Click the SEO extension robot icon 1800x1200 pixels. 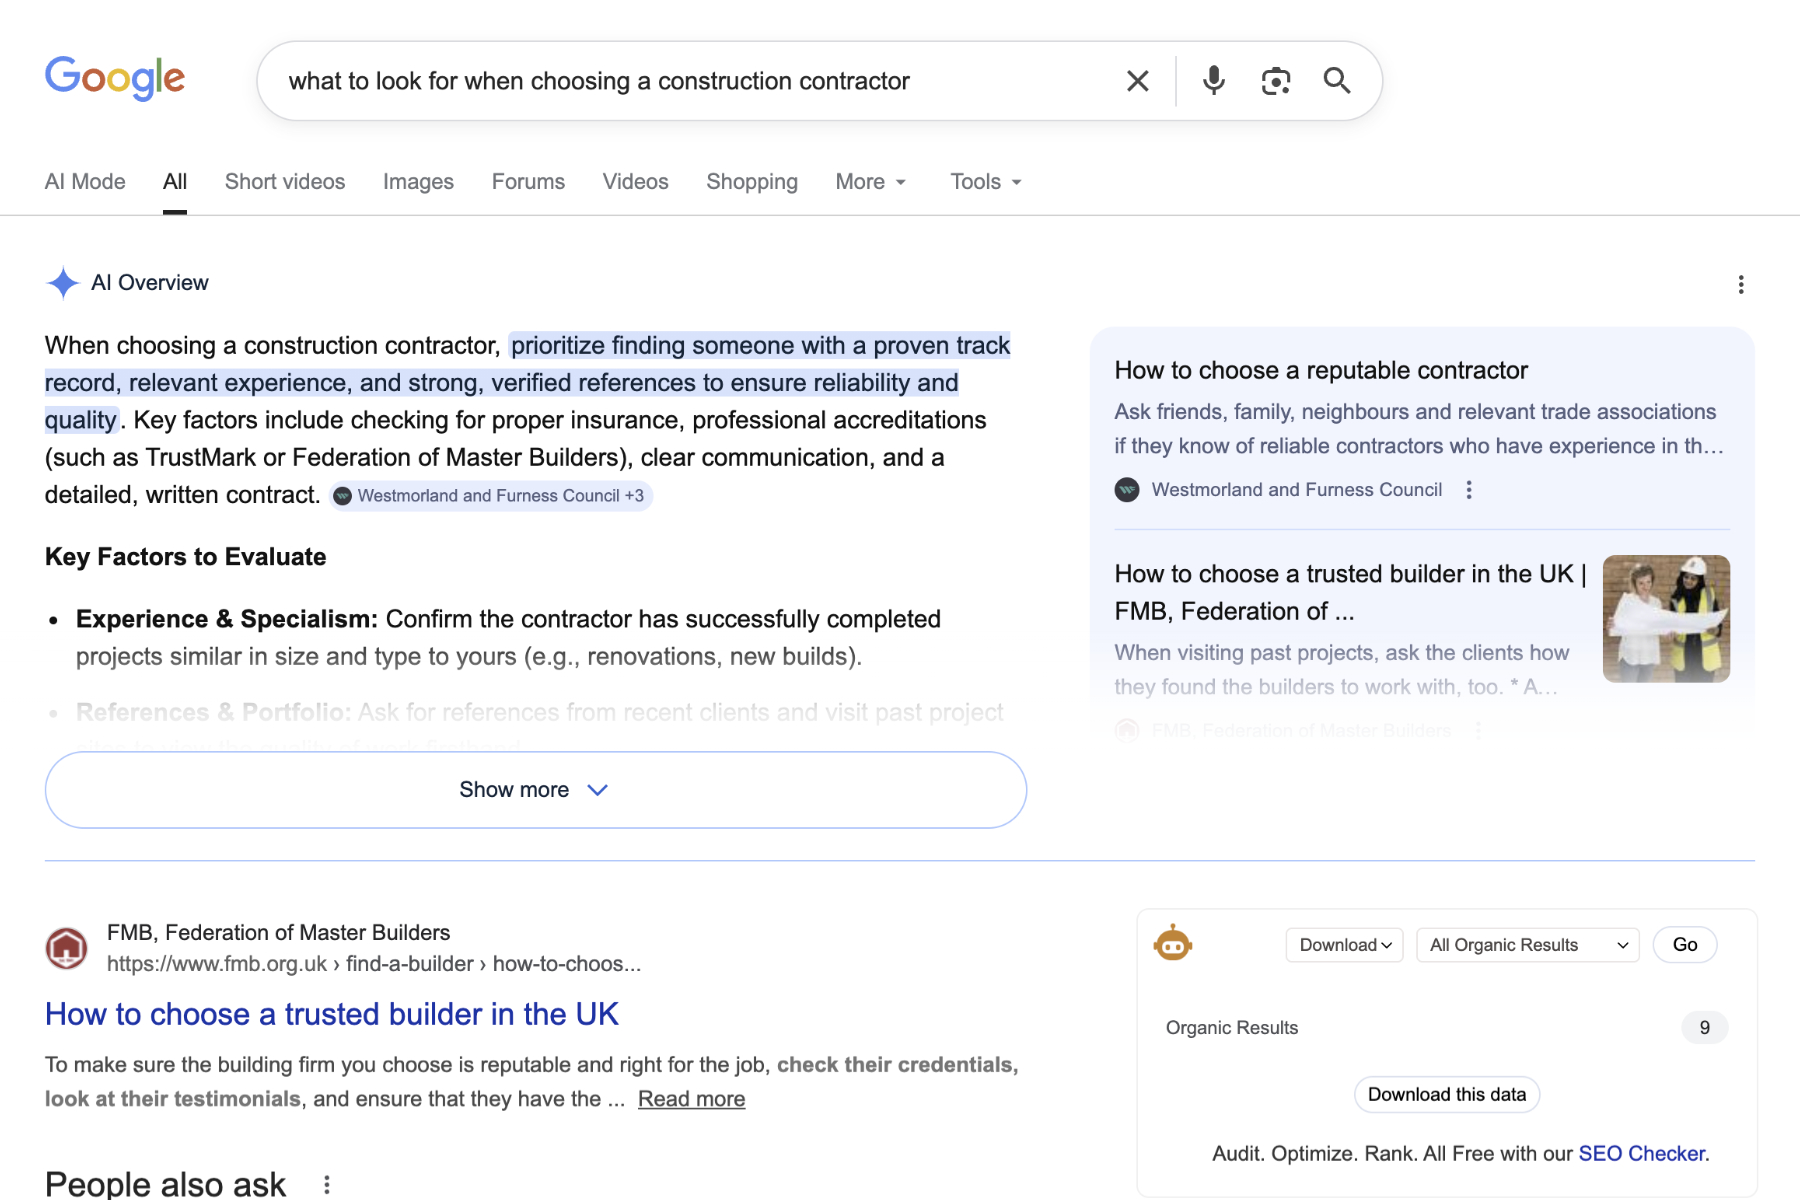(x=1173, y=944)
